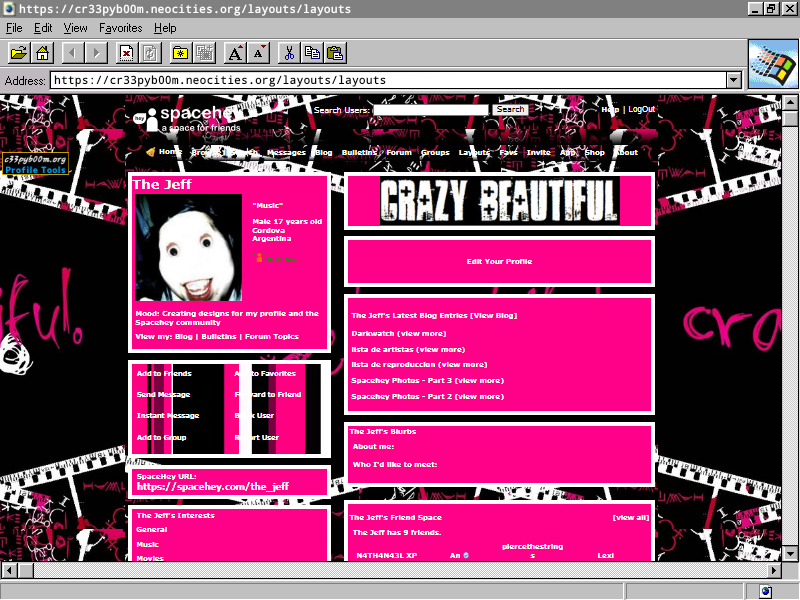
Task: Go to the Home page toolbar icon
Action: point(42,53)
